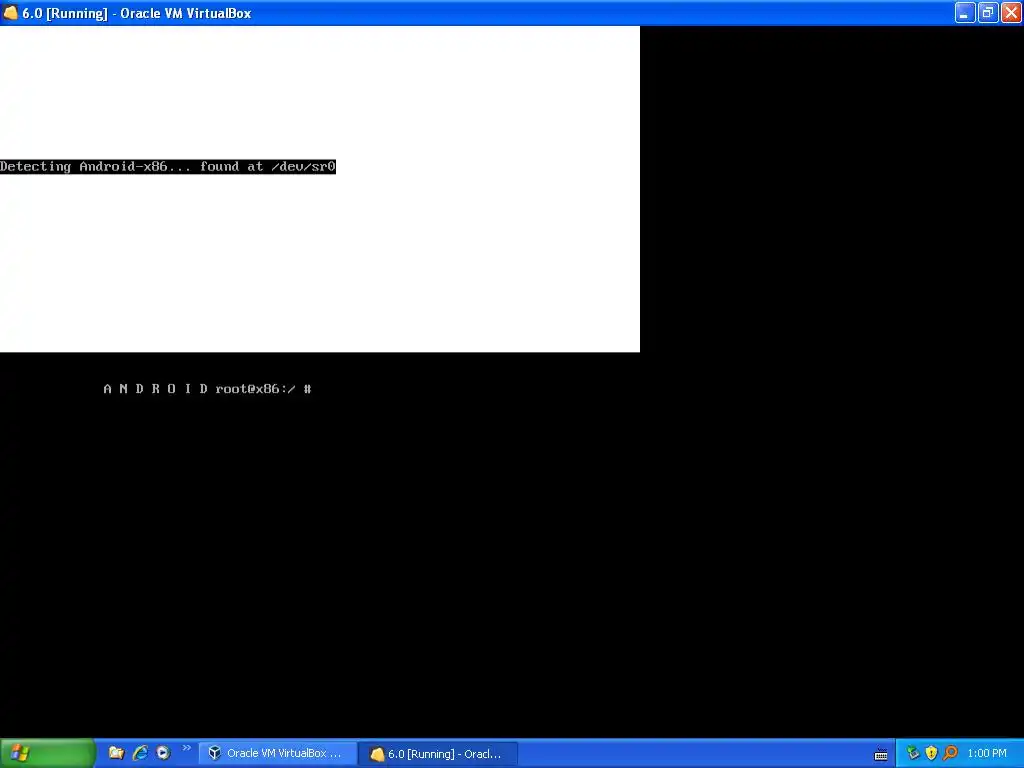The image size is (1024, 768).
Task: Select the 6.0 [Running] taskbar button
Action: (x=439, y=754)
